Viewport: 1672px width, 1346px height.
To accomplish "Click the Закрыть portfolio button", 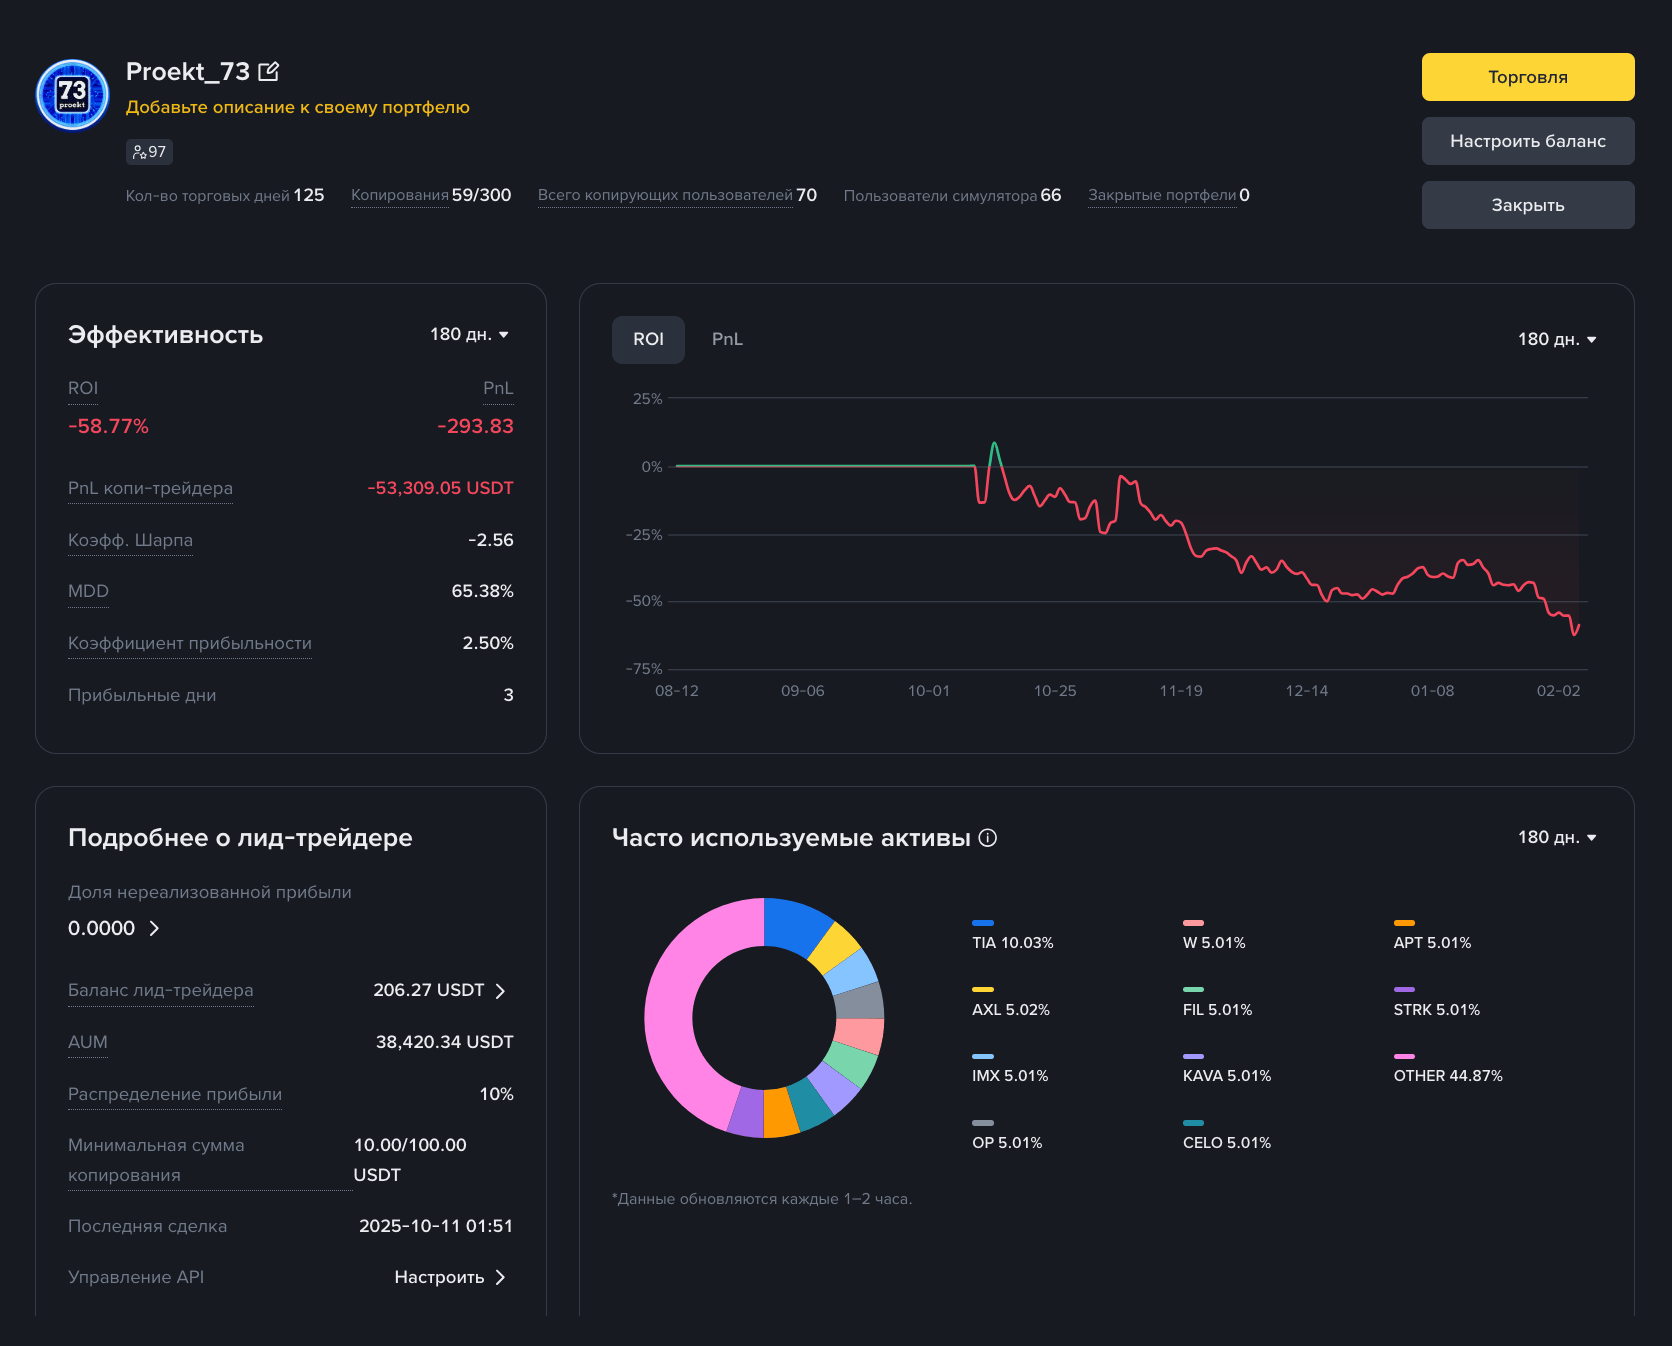I will 1528,205.
